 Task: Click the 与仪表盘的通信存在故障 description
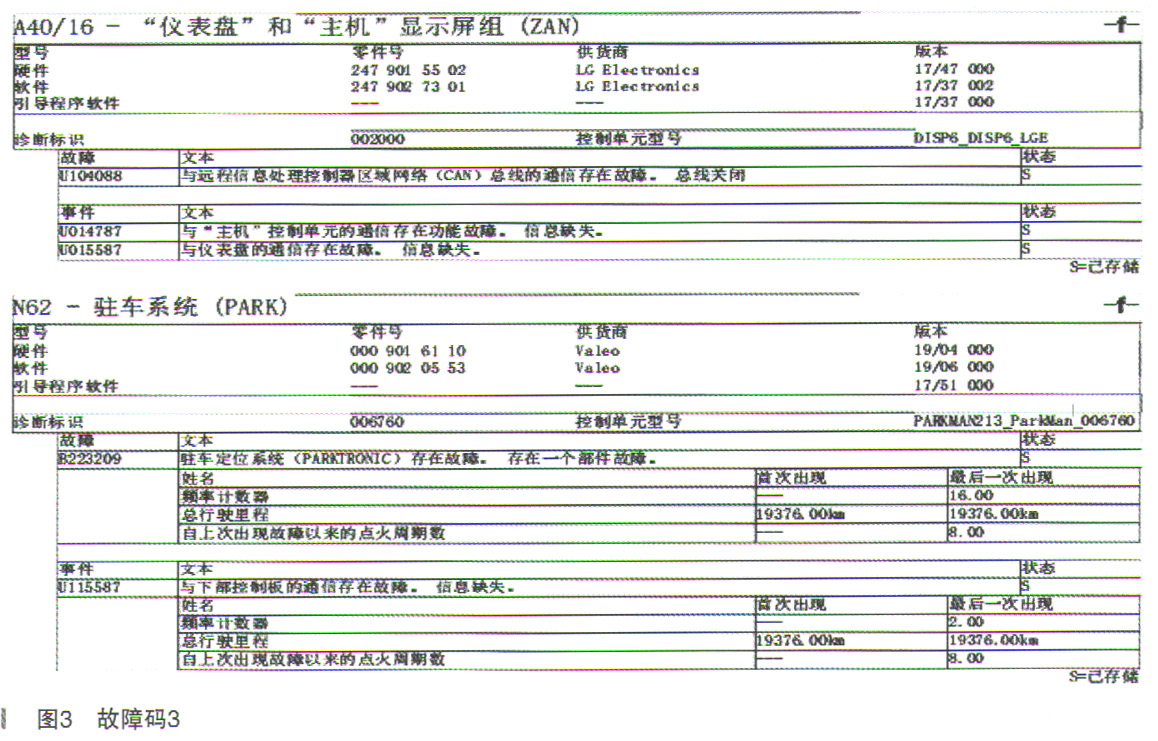[332, 250]
